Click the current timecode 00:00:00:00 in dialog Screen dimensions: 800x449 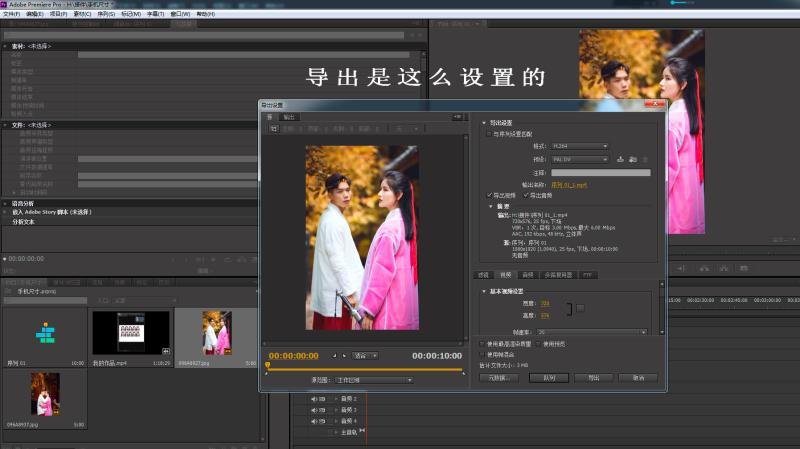point(293,356)
